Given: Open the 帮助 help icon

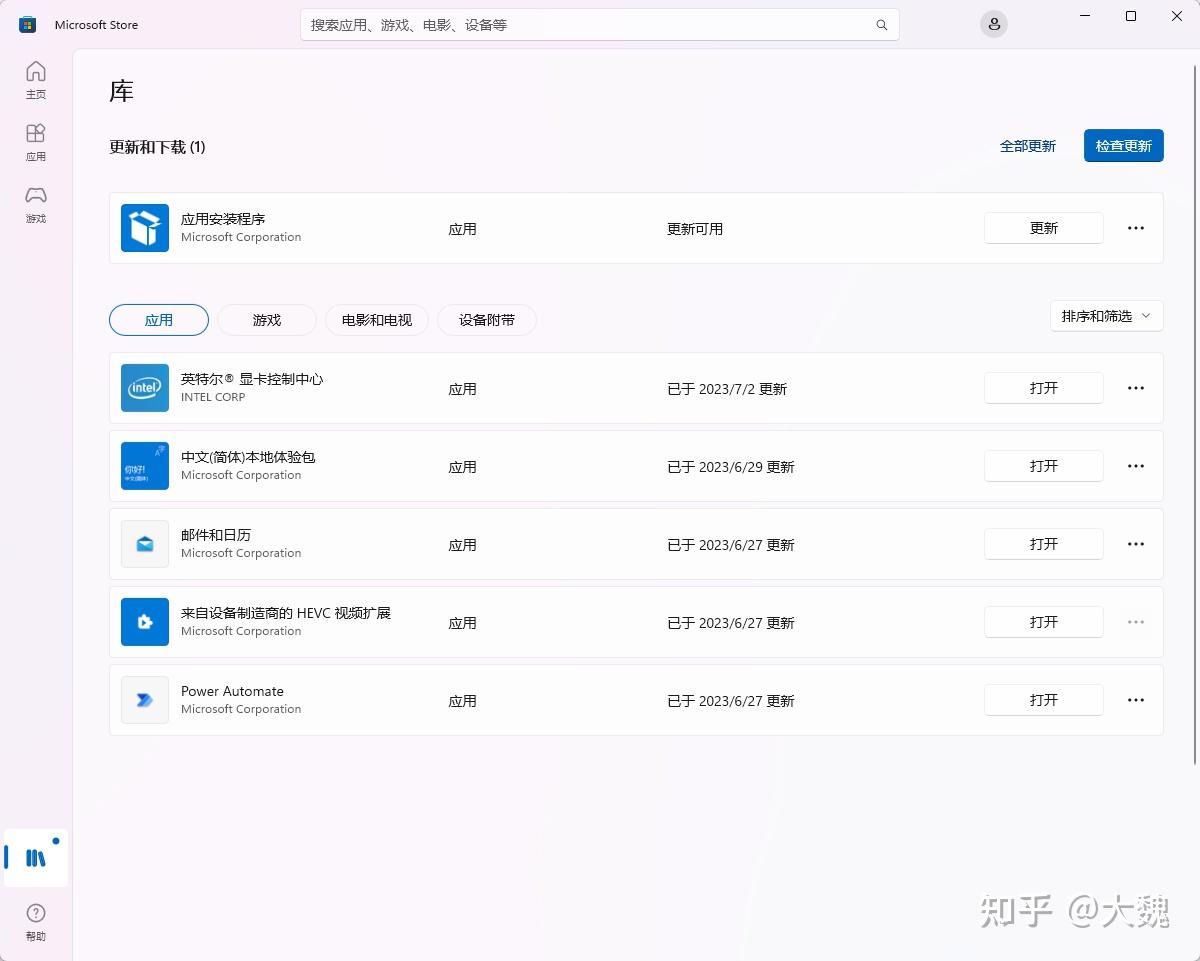Looking at the screenshot, I should (x=36, y=922).
